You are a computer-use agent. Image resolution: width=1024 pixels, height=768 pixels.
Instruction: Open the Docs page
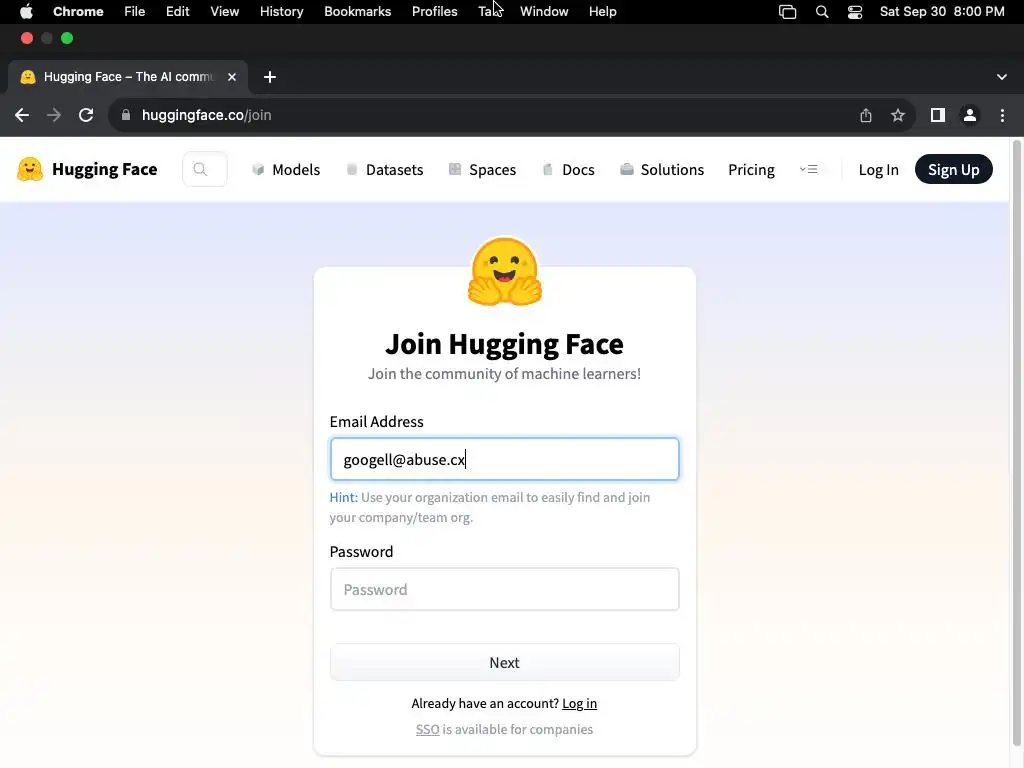(568, 170)
